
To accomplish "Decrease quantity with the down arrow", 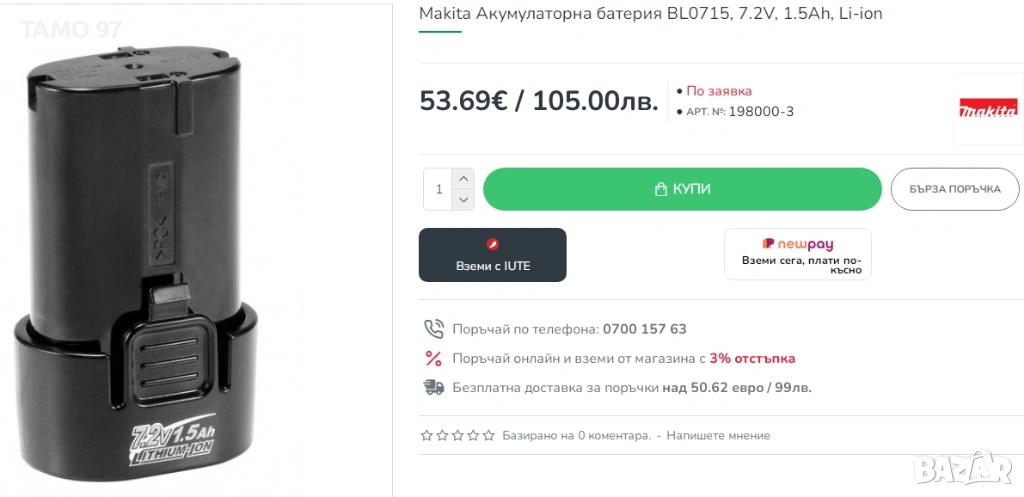I will 462,200.
